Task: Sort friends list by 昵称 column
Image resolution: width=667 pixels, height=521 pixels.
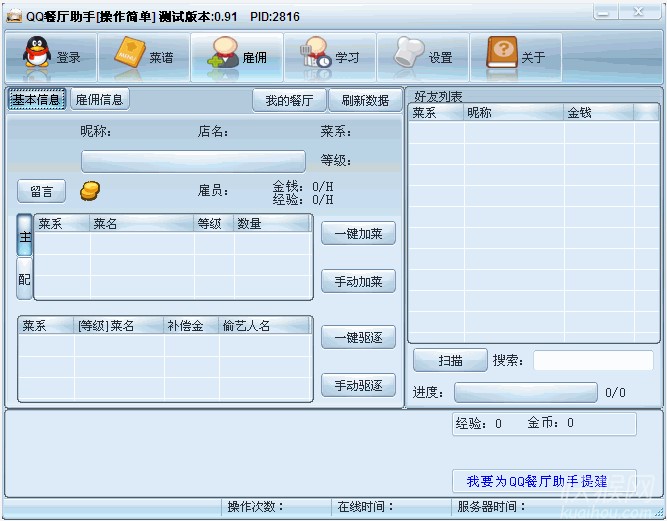Action: click(x=513, y=113)
